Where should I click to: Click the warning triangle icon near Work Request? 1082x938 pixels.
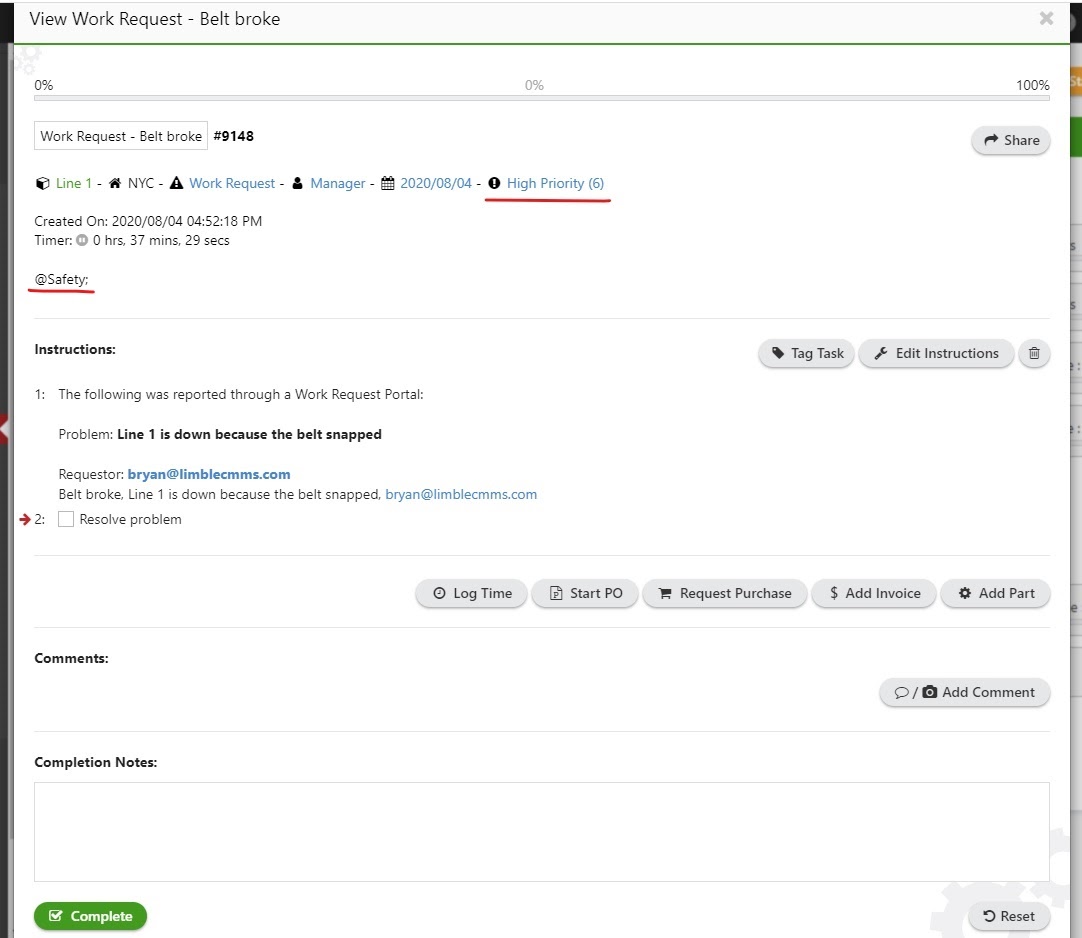tap(176, 184)
